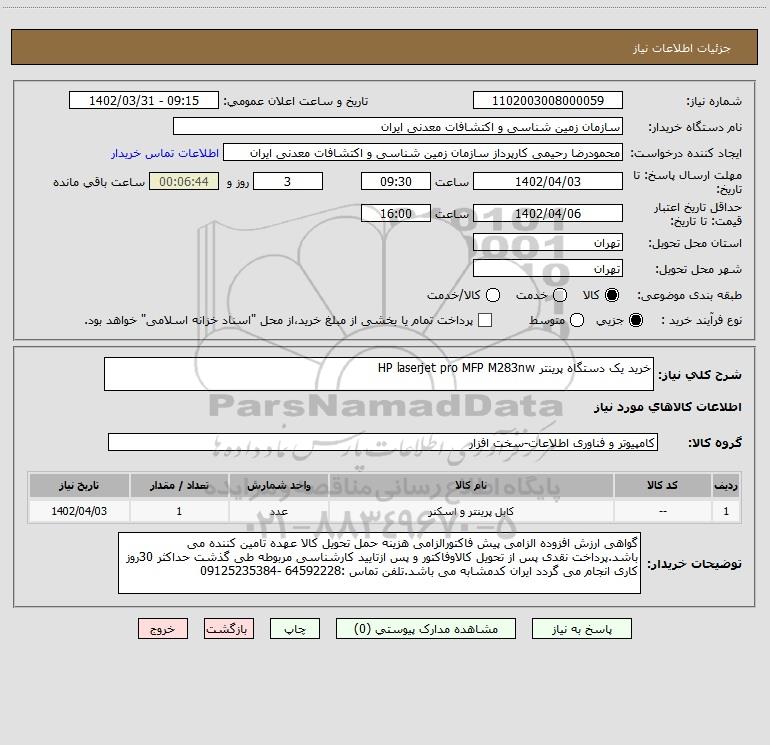Click the چاپ print button
Image resolution: width=770 pixels, height=745 pixels.
(295, 629)
